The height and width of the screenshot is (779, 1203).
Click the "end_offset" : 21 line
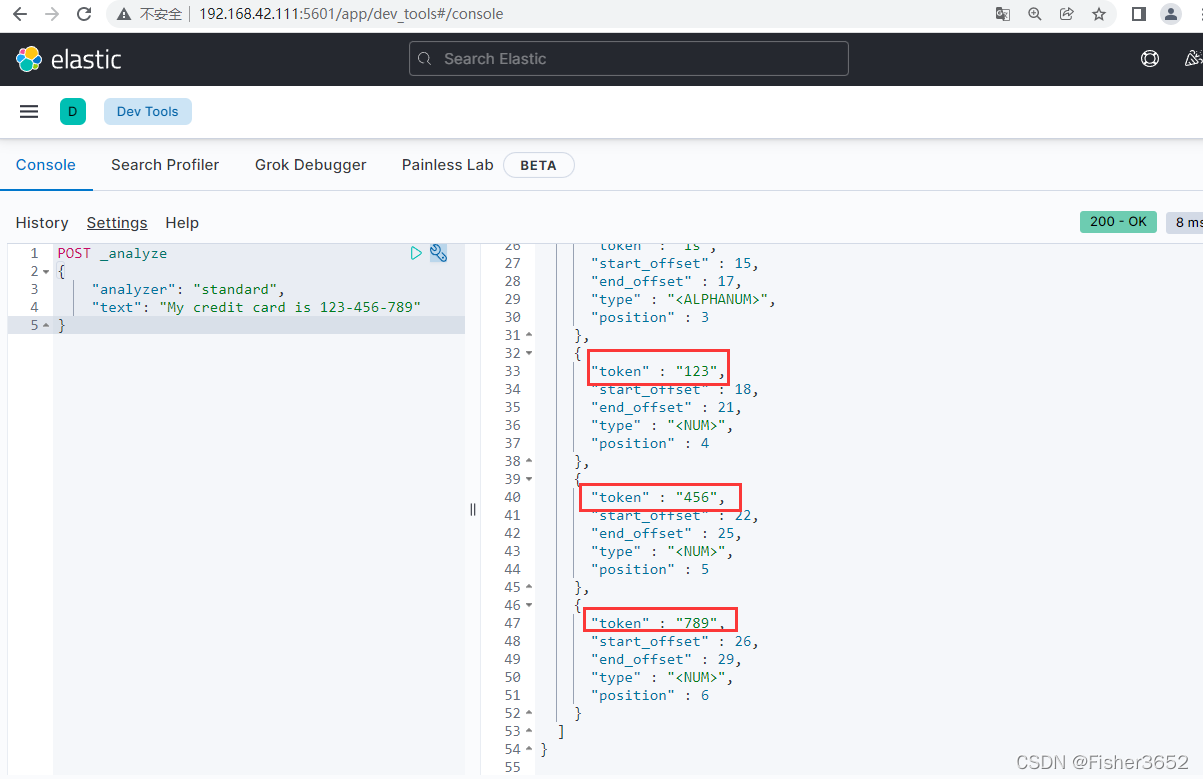666,407
